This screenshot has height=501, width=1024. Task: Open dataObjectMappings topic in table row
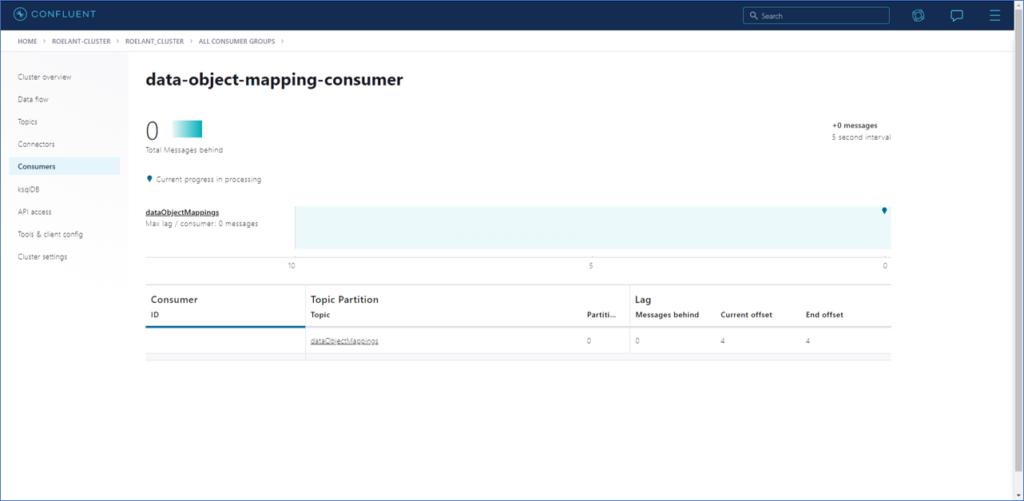coord(345,341)
